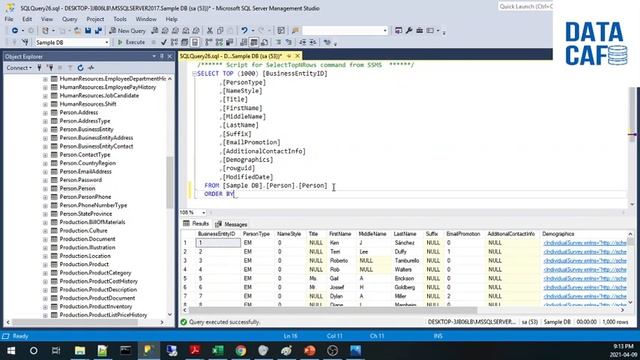Click the Database Engine Query icon after New Query
This screenshot has width=640, height=360.
pos(155,31)
